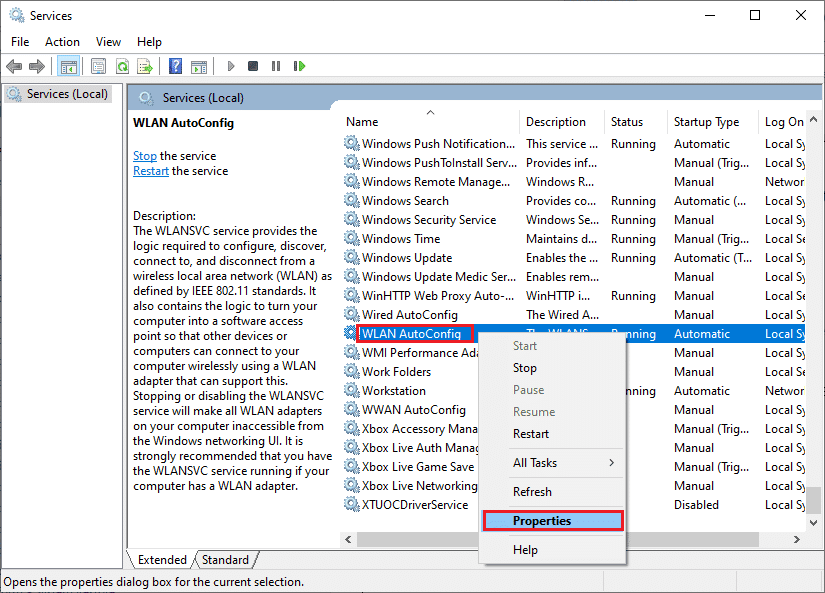Click the Stop Service toolbar icon
The height and width of the screenshot is (593, 825).
253,66
